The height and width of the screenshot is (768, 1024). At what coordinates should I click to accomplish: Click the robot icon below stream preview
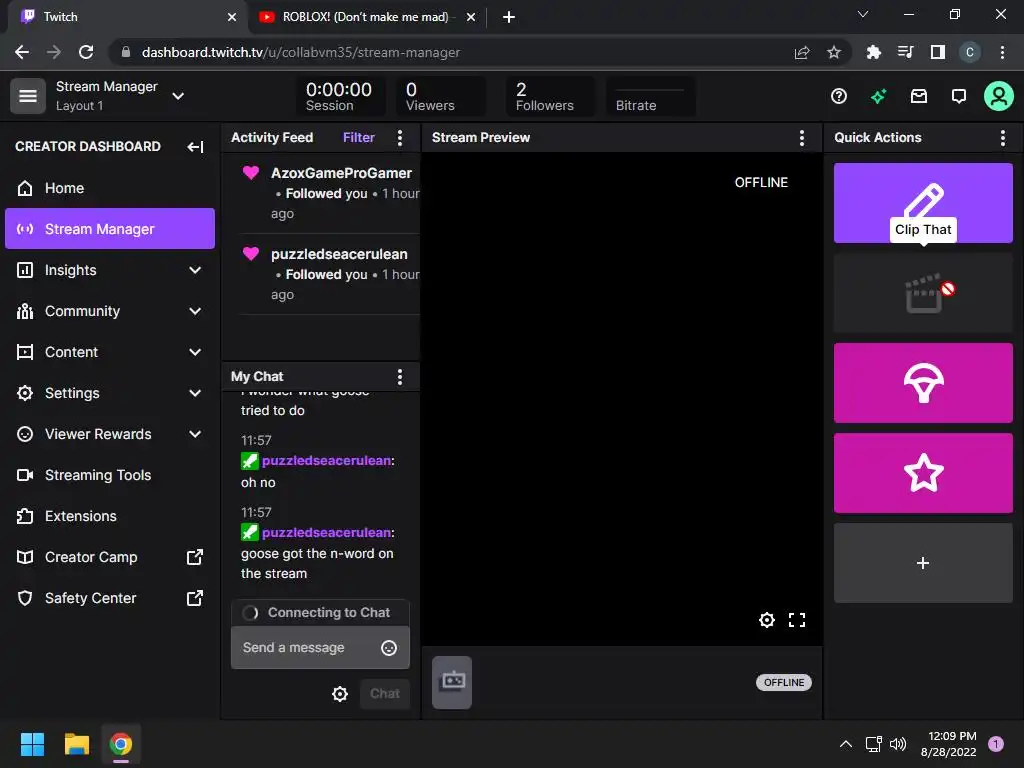(x=452, y=682)
